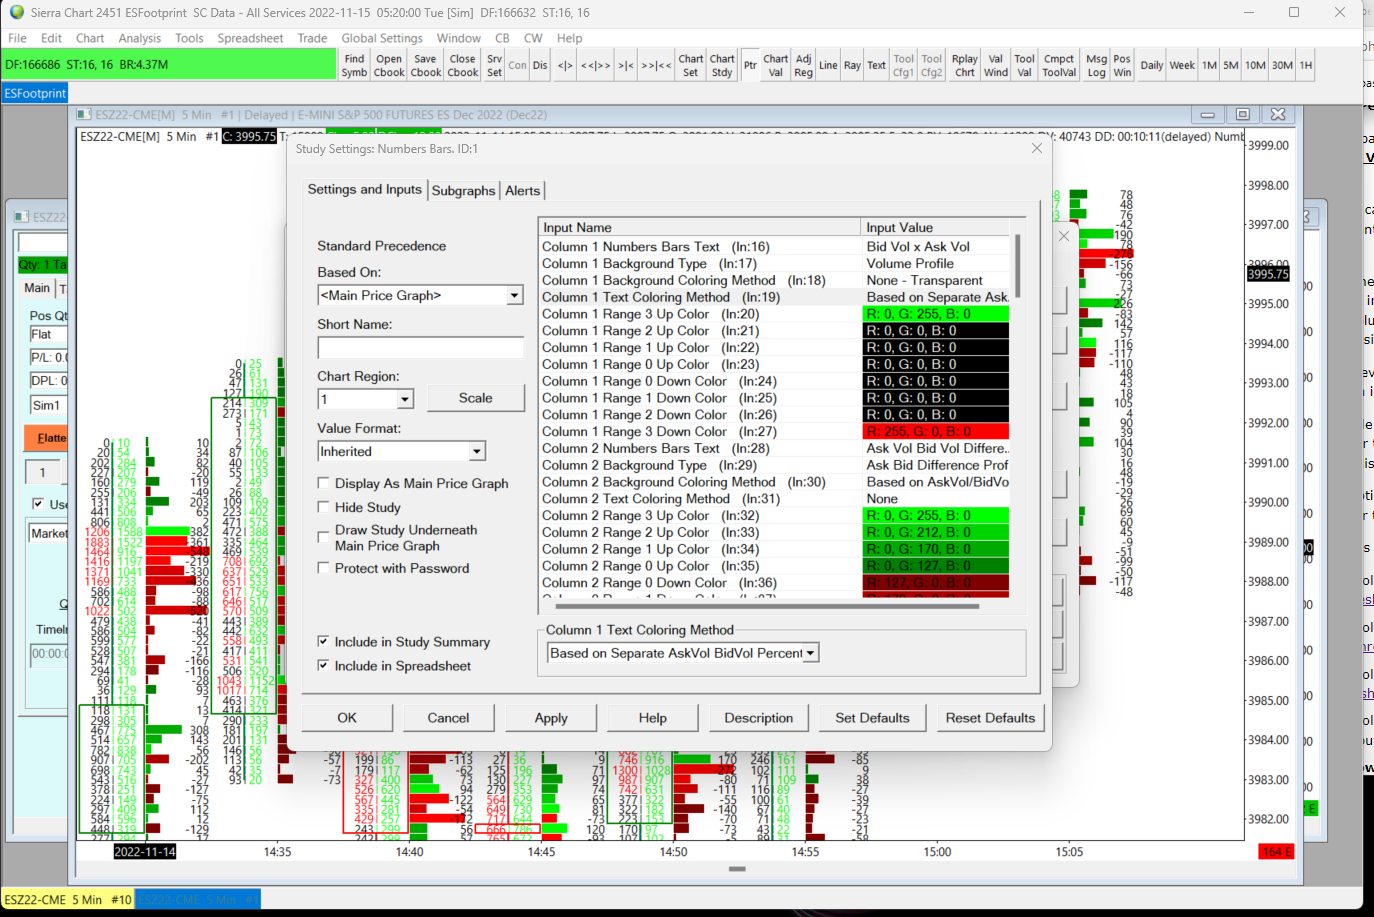Open the Based On dropdown

pos(514,295)
